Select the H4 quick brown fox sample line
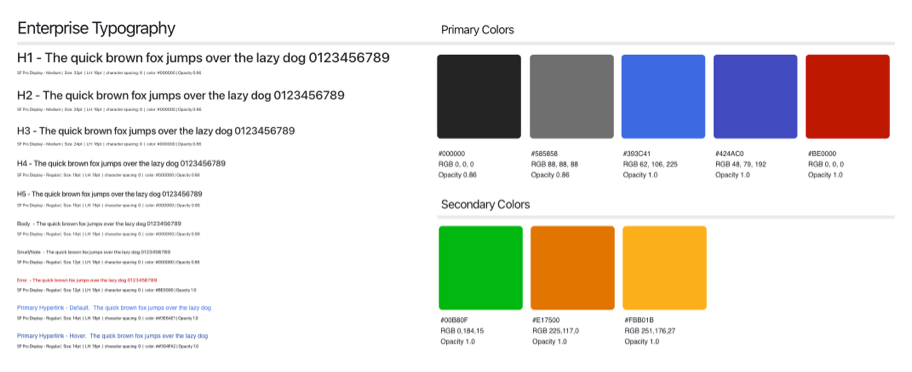 tap(121, 164)
